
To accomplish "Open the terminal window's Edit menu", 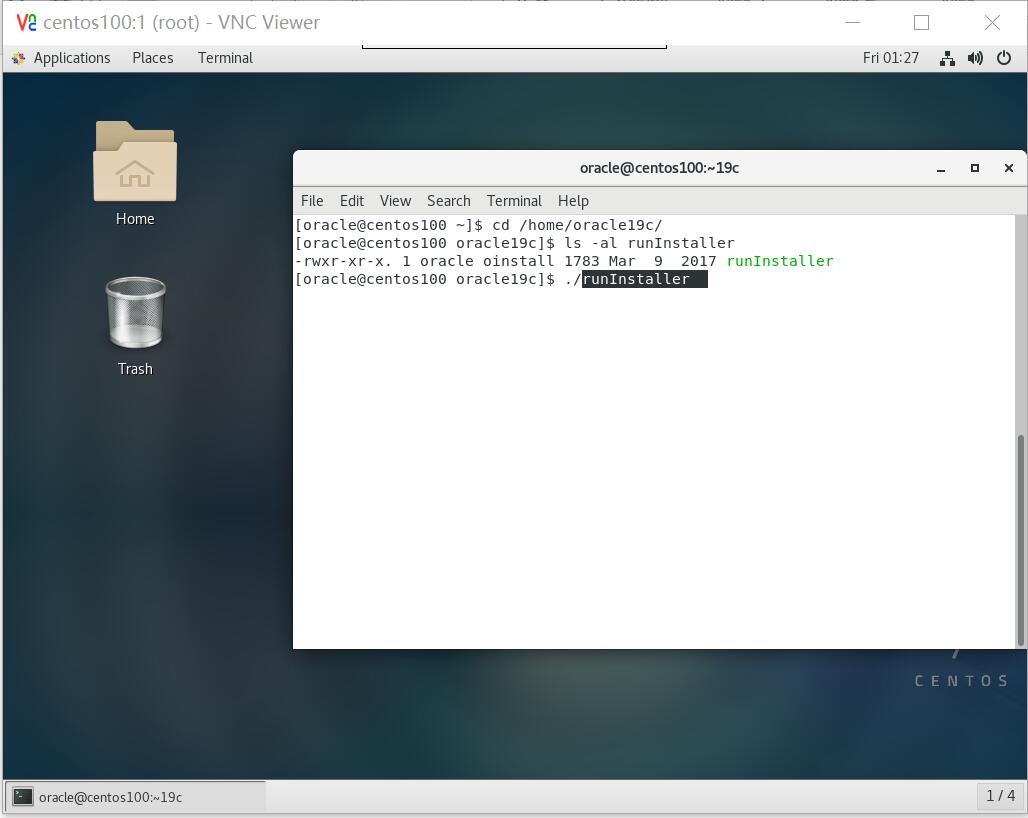I will [x=351, y=201].
